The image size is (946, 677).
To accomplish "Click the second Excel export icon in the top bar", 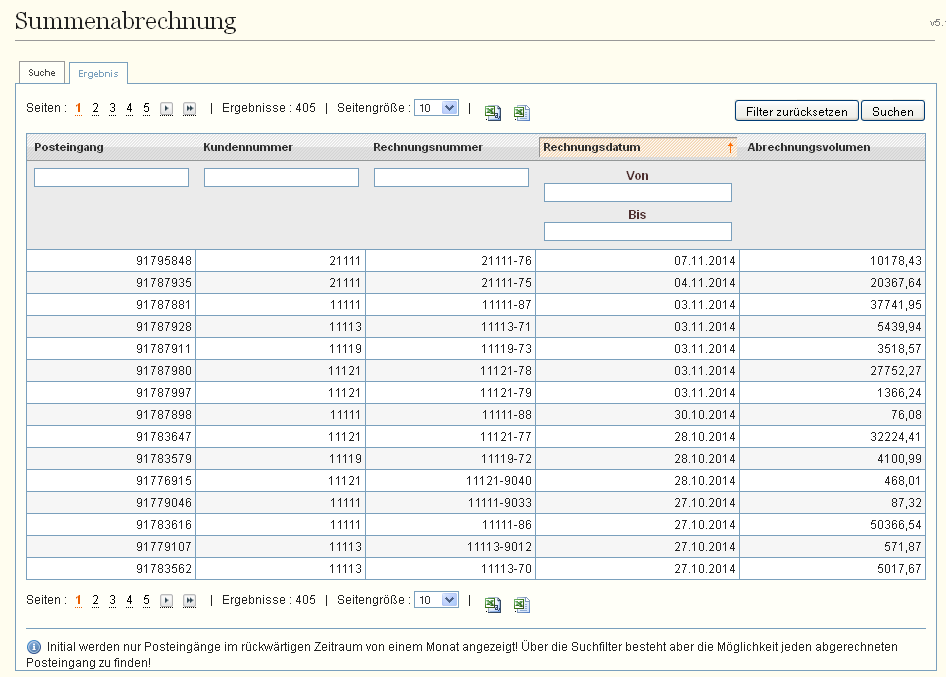I will 522,112.
